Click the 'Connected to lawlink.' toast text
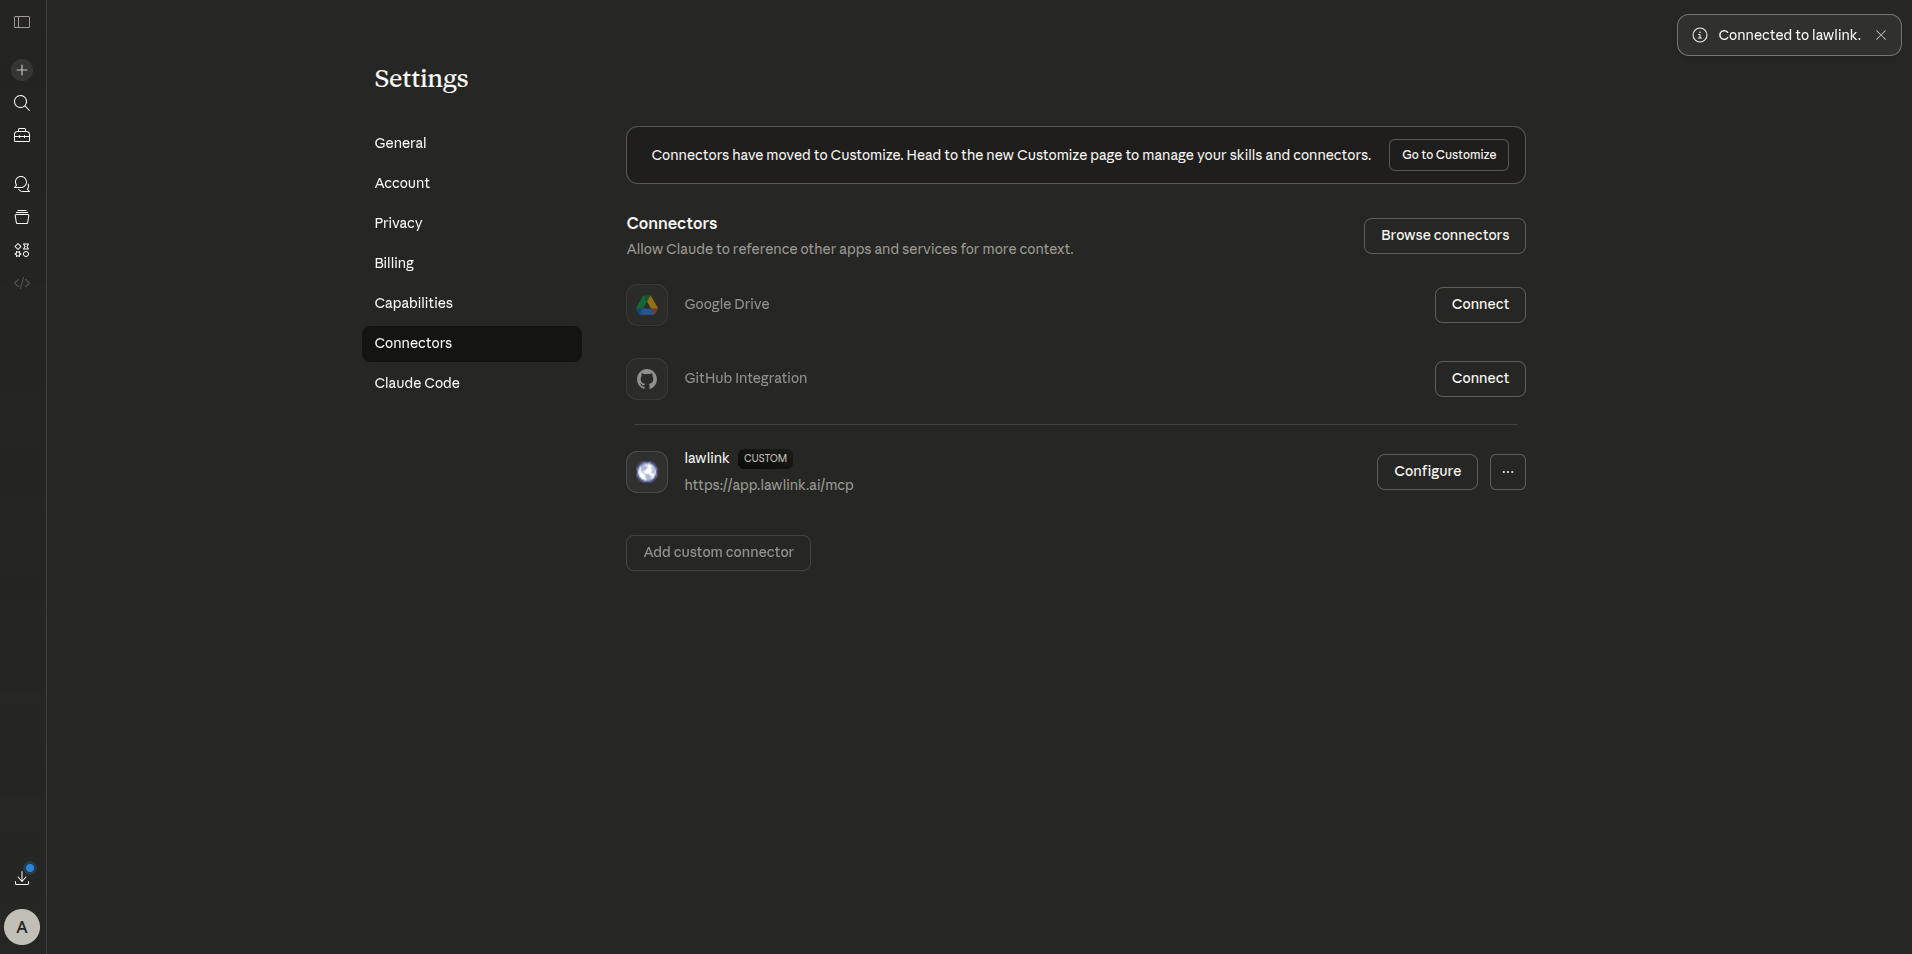 click(x=1789, y=35)
